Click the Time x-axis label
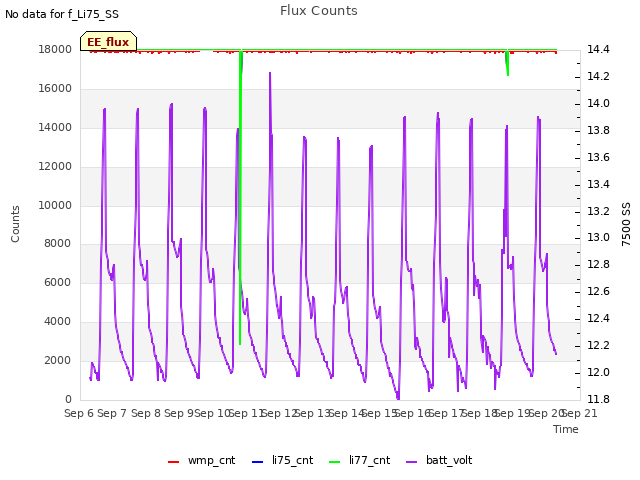This screenshot has height=480, width=640. click(x=566, y=429)
